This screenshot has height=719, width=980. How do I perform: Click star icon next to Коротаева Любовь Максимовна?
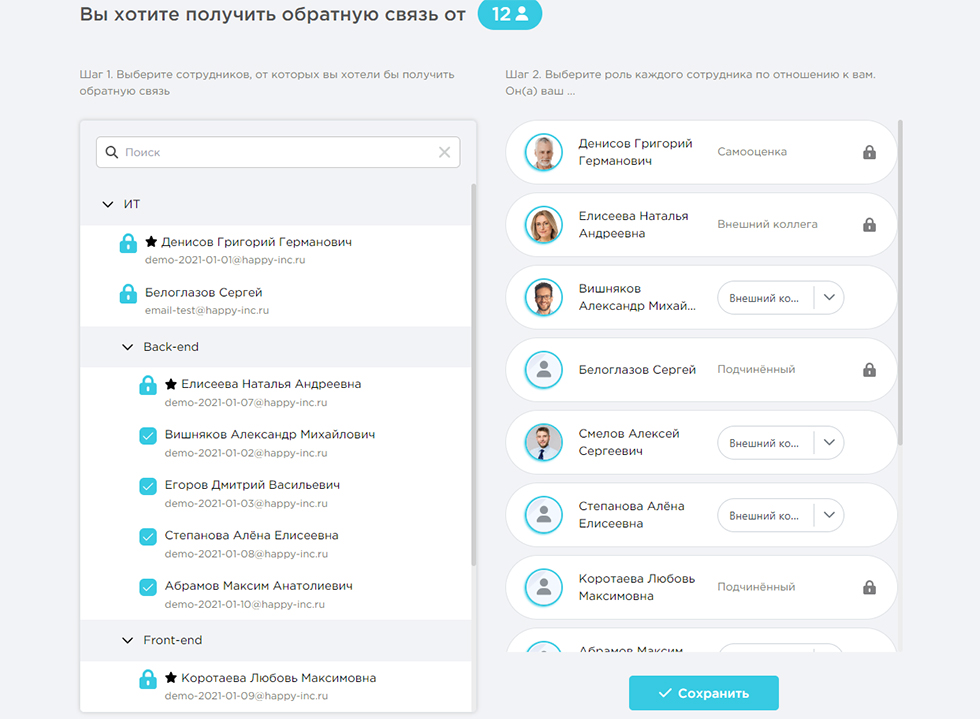(x=171, y=678)
